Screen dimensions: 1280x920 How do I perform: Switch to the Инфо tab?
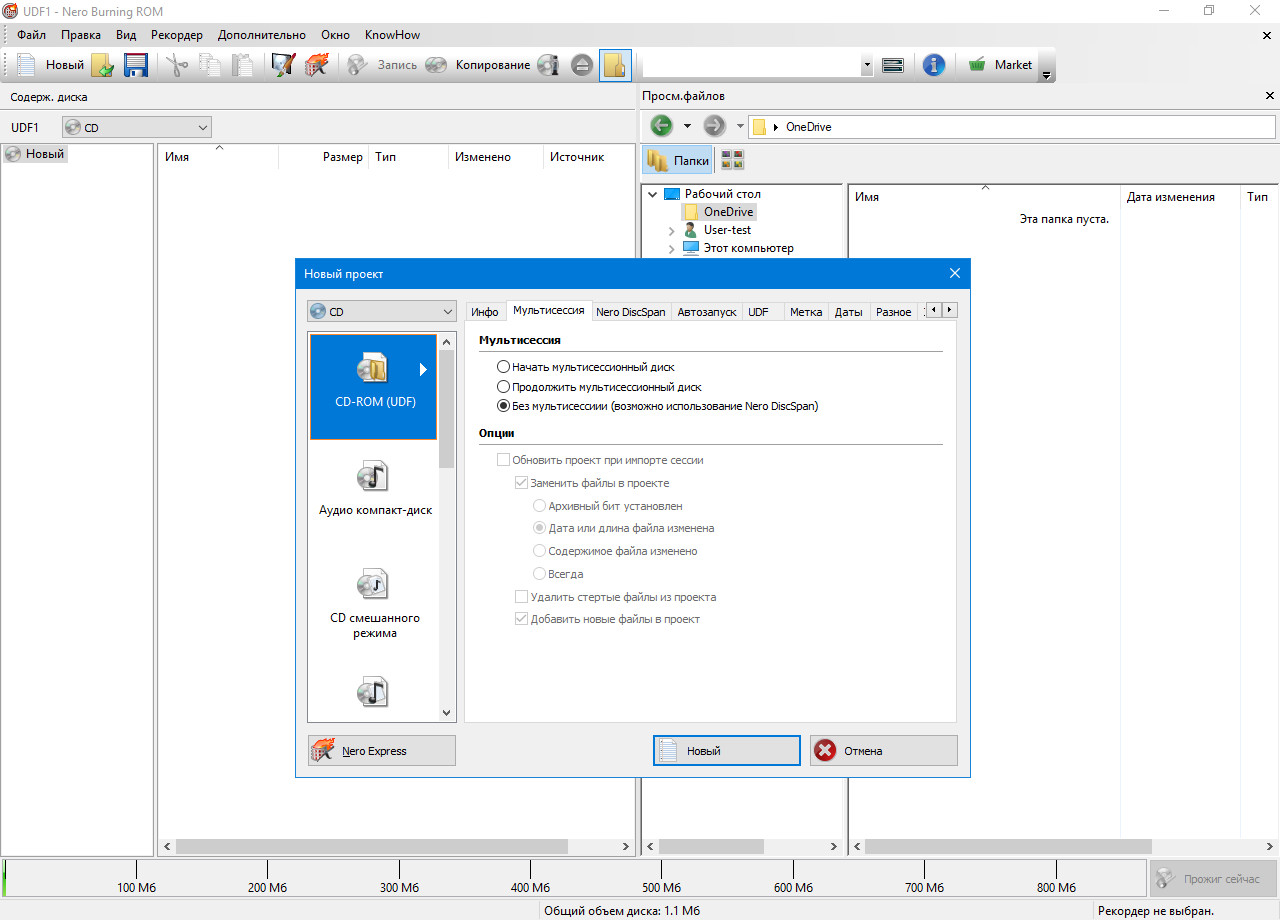click(x=485, y=312)
